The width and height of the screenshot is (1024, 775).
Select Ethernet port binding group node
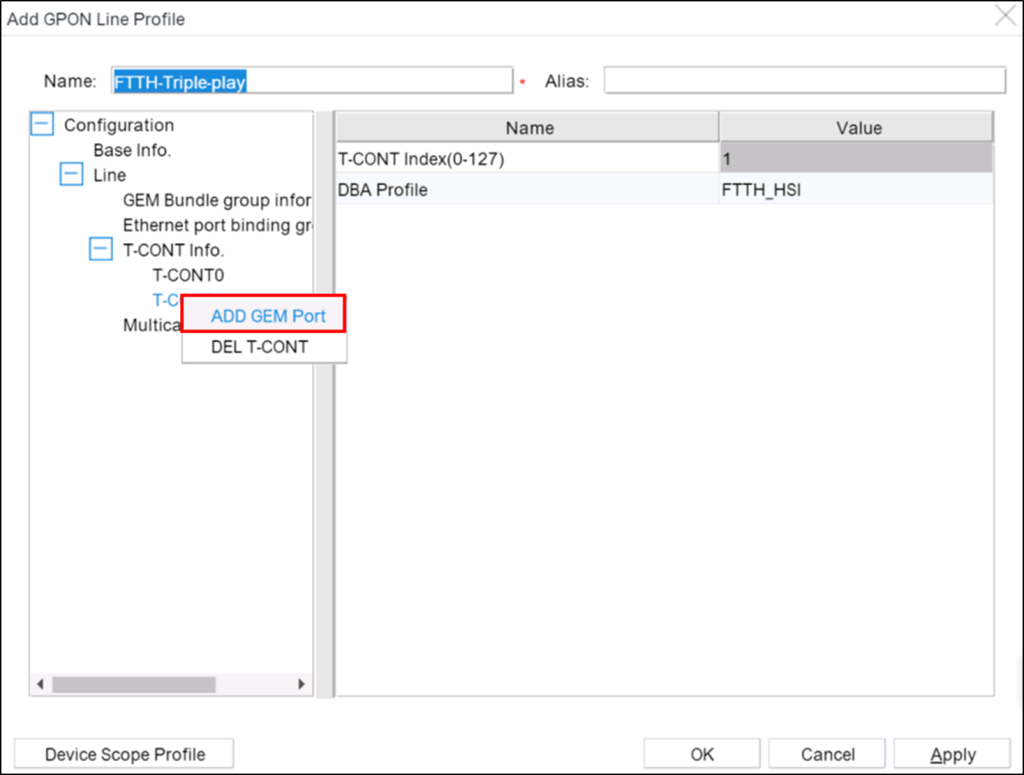[x=216, y=224]
